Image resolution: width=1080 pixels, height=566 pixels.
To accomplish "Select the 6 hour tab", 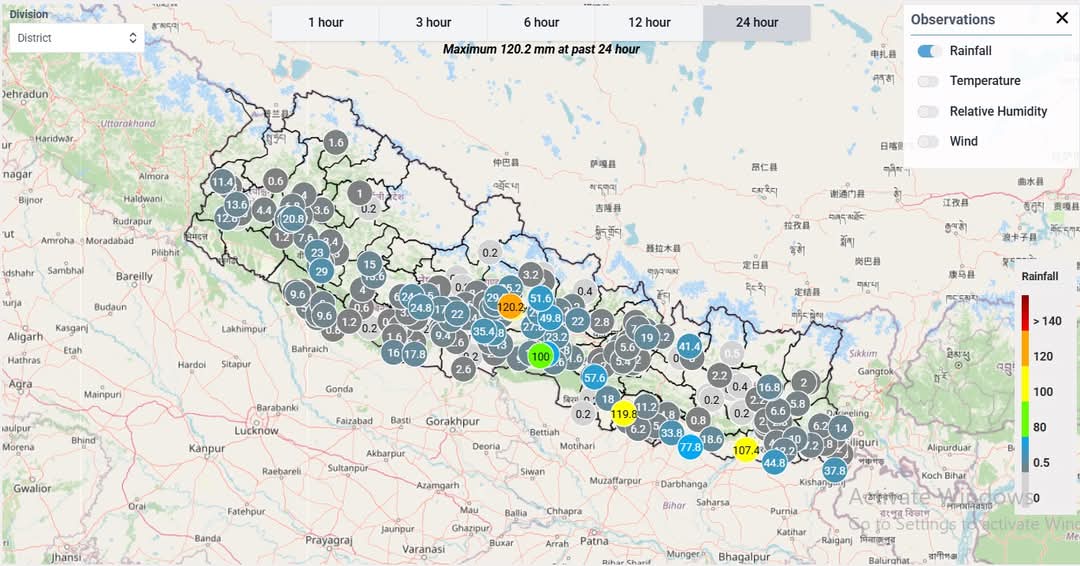I will [x=541, y=22].
